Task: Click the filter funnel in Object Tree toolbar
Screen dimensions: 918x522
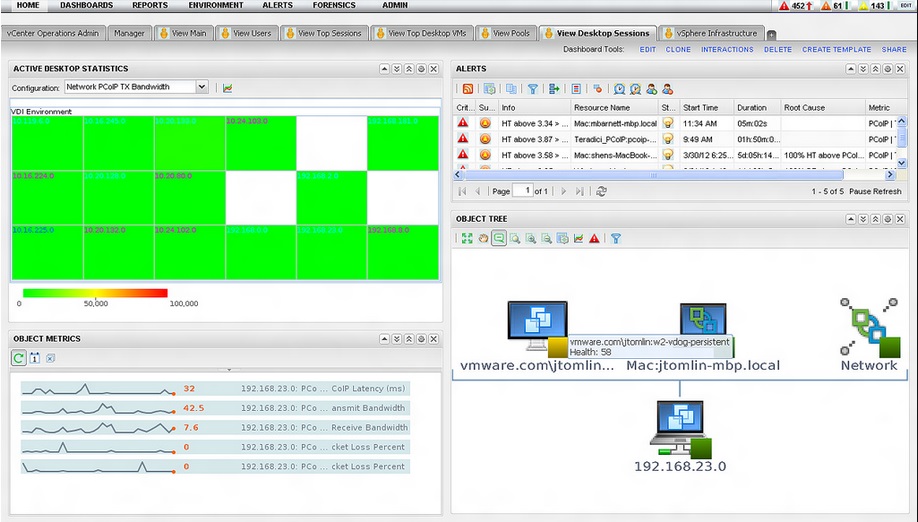Action: (x=615, y=238)
